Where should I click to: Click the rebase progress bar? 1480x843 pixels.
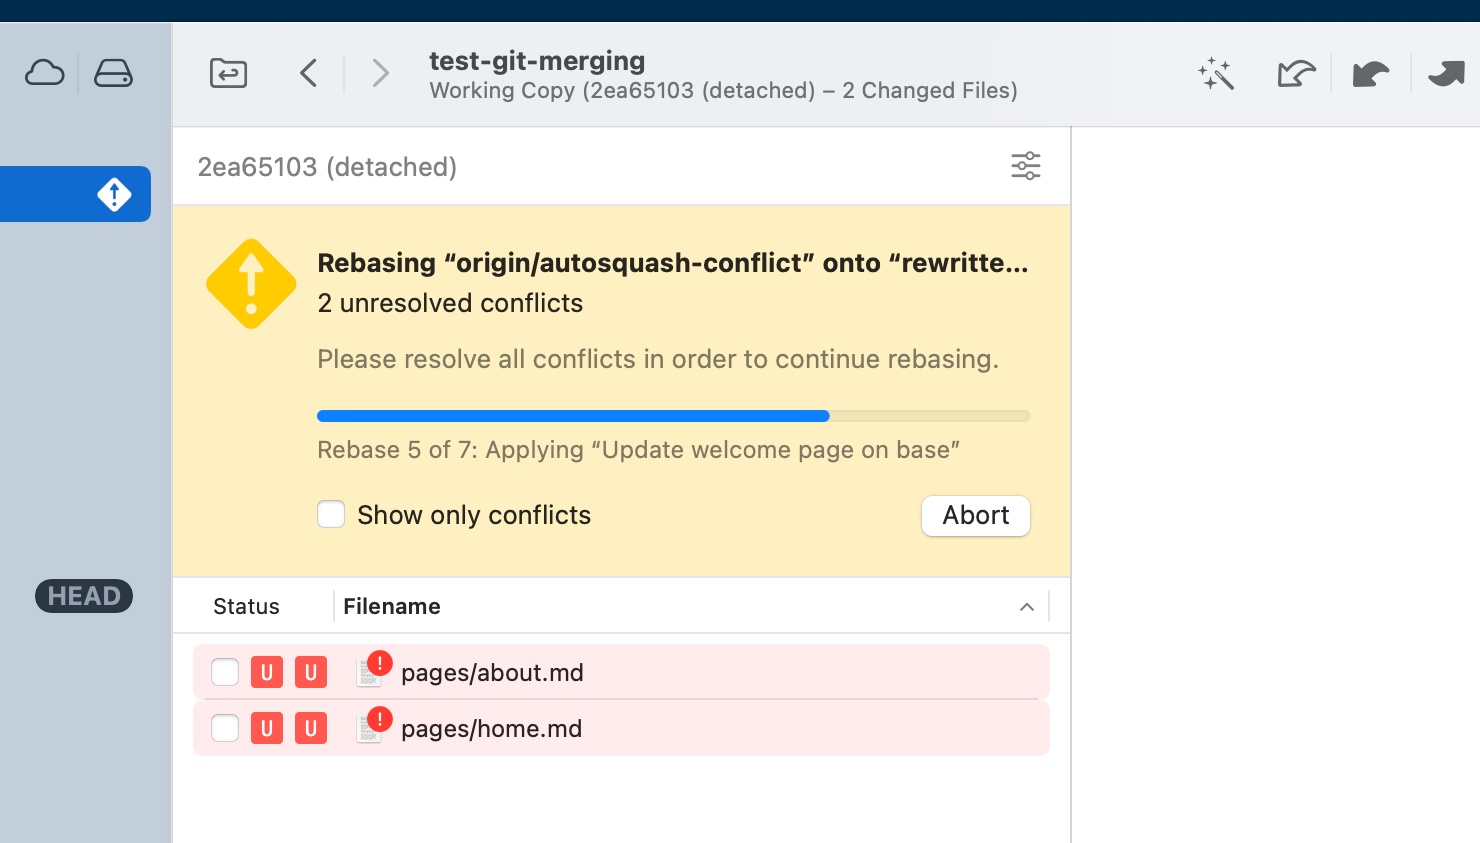pos(673,415)
